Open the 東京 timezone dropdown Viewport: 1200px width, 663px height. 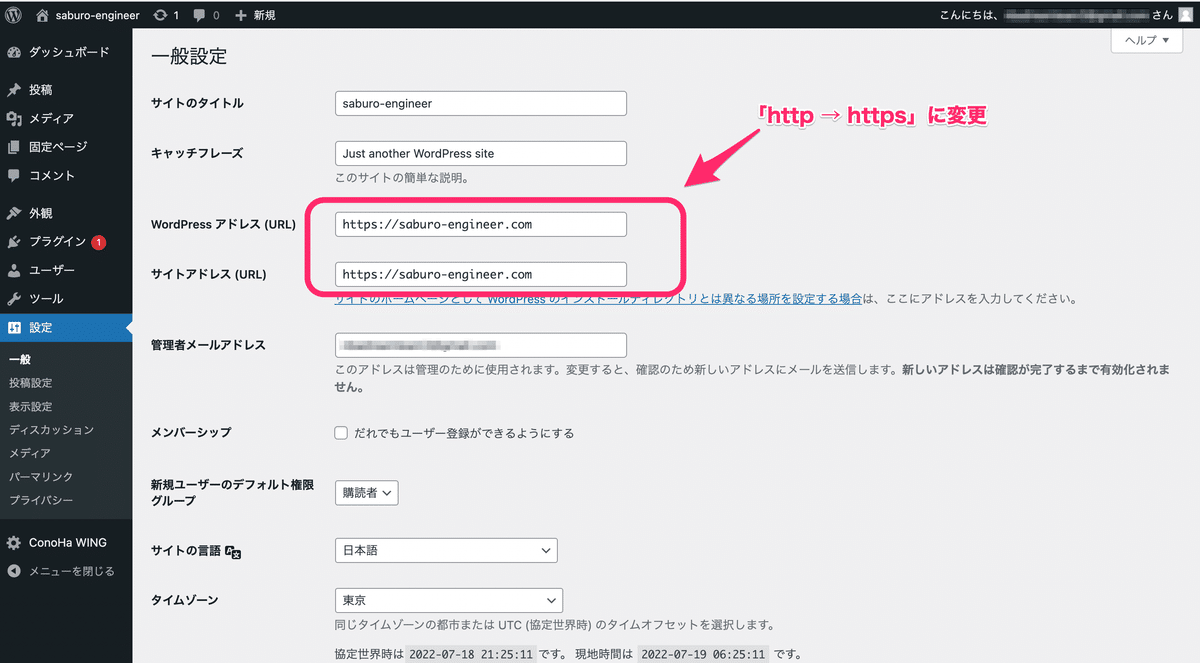click(x=449, y=600)
